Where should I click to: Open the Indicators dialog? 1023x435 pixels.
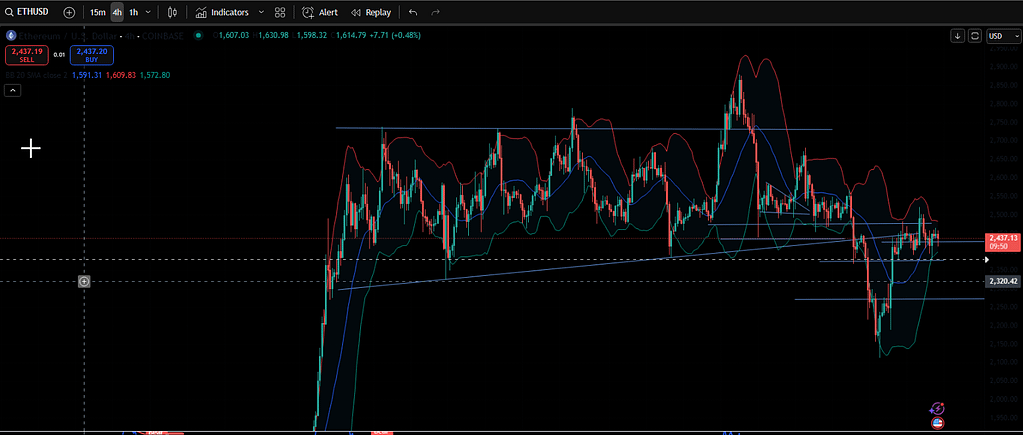click(222, 12)
